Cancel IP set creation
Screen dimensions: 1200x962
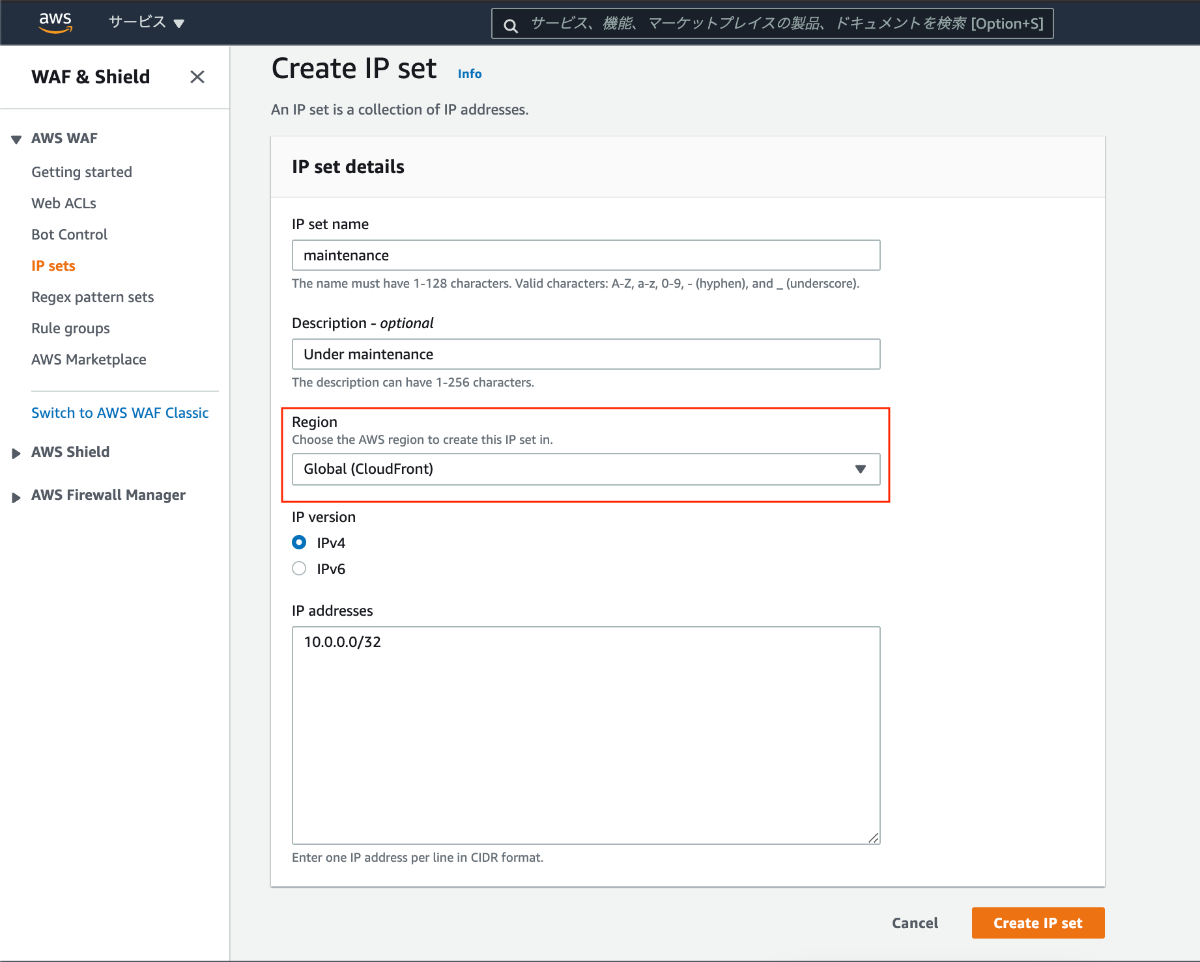click(x=915, y=923)
